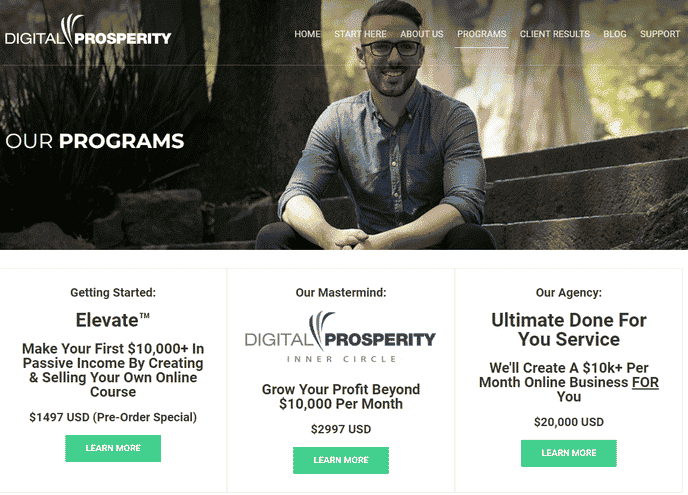The height and width of the screenshot is (495, 688).
Task: View the Client Results page
Action: click(x=555, y=34)
